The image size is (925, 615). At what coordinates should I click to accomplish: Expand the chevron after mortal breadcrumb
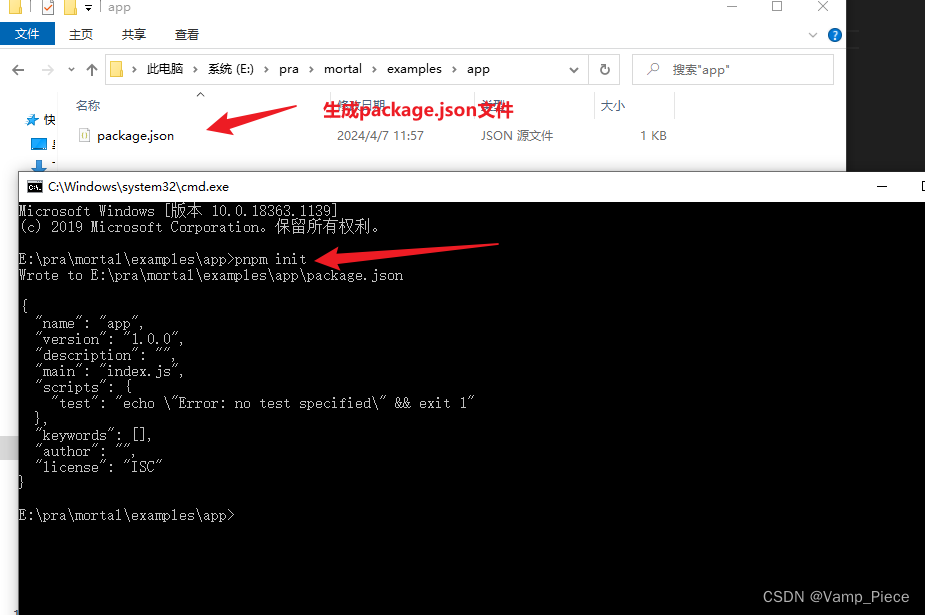374,70
